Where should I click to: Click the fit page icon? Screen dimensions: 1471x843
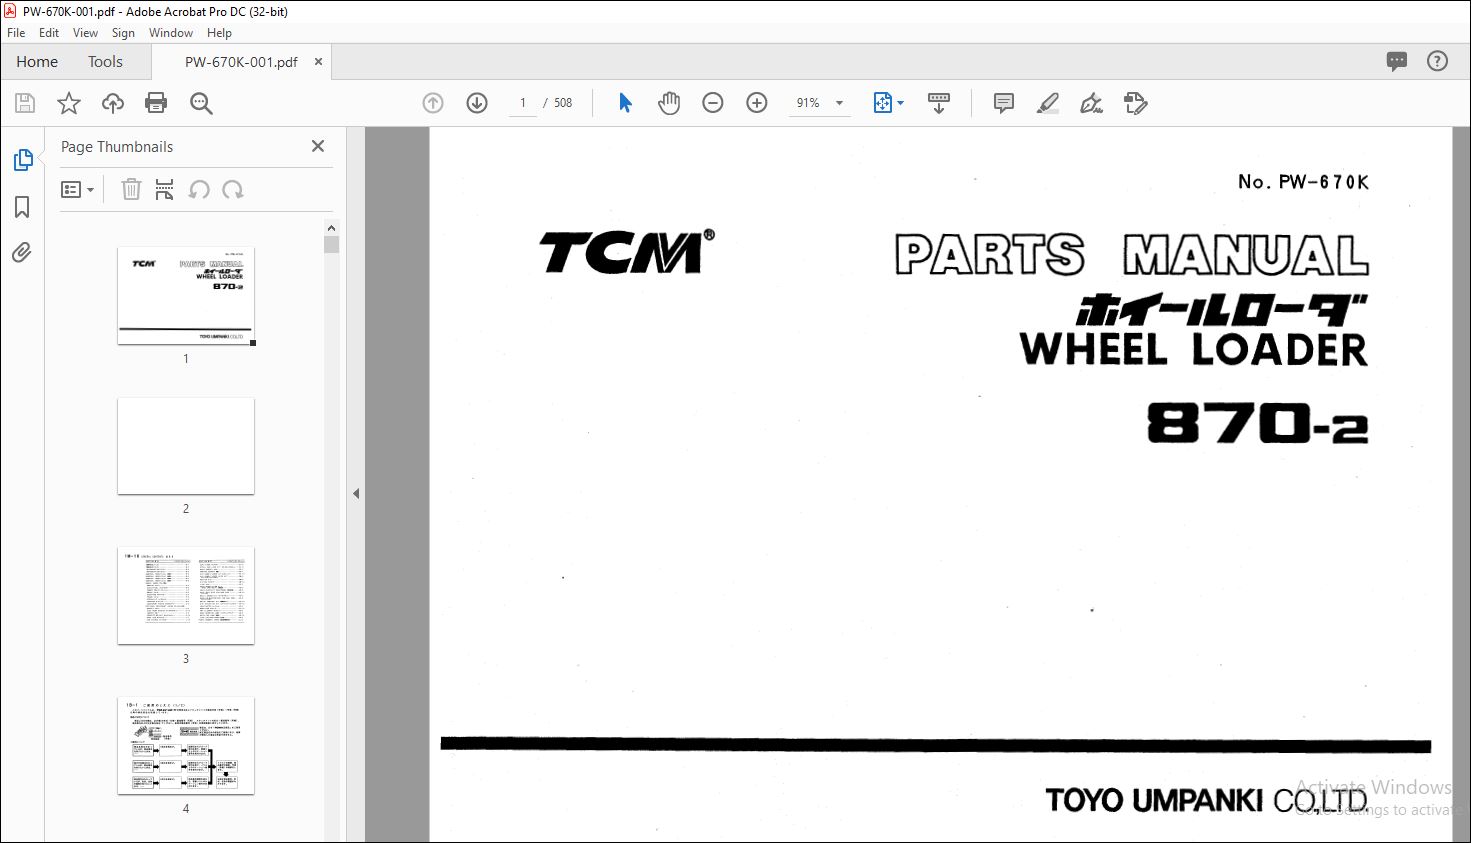(883, 103)
